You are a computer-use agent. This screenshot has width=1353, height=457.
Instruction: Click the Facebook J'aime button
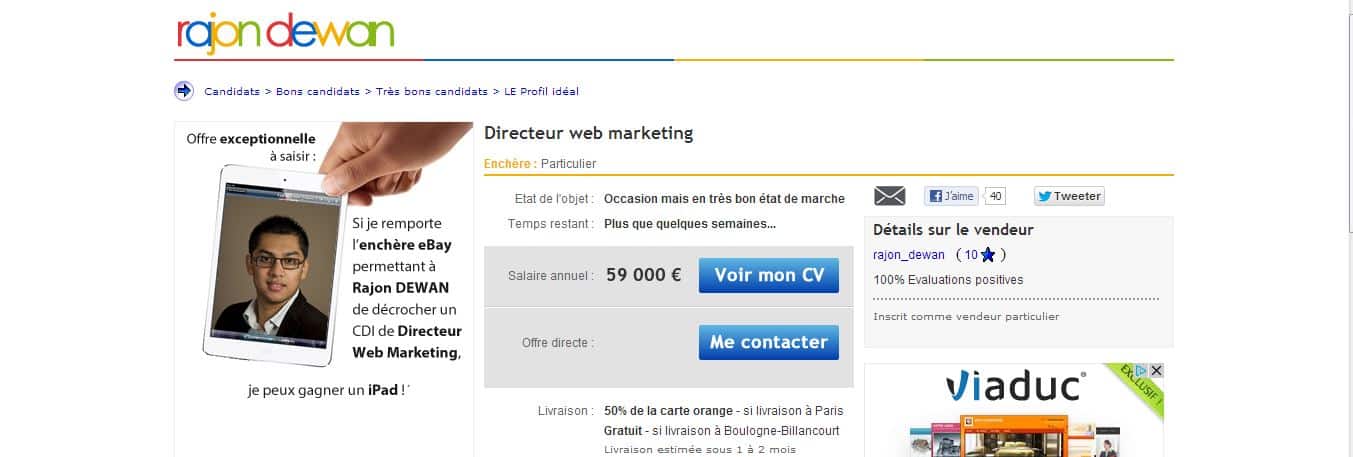click(951, 196)
